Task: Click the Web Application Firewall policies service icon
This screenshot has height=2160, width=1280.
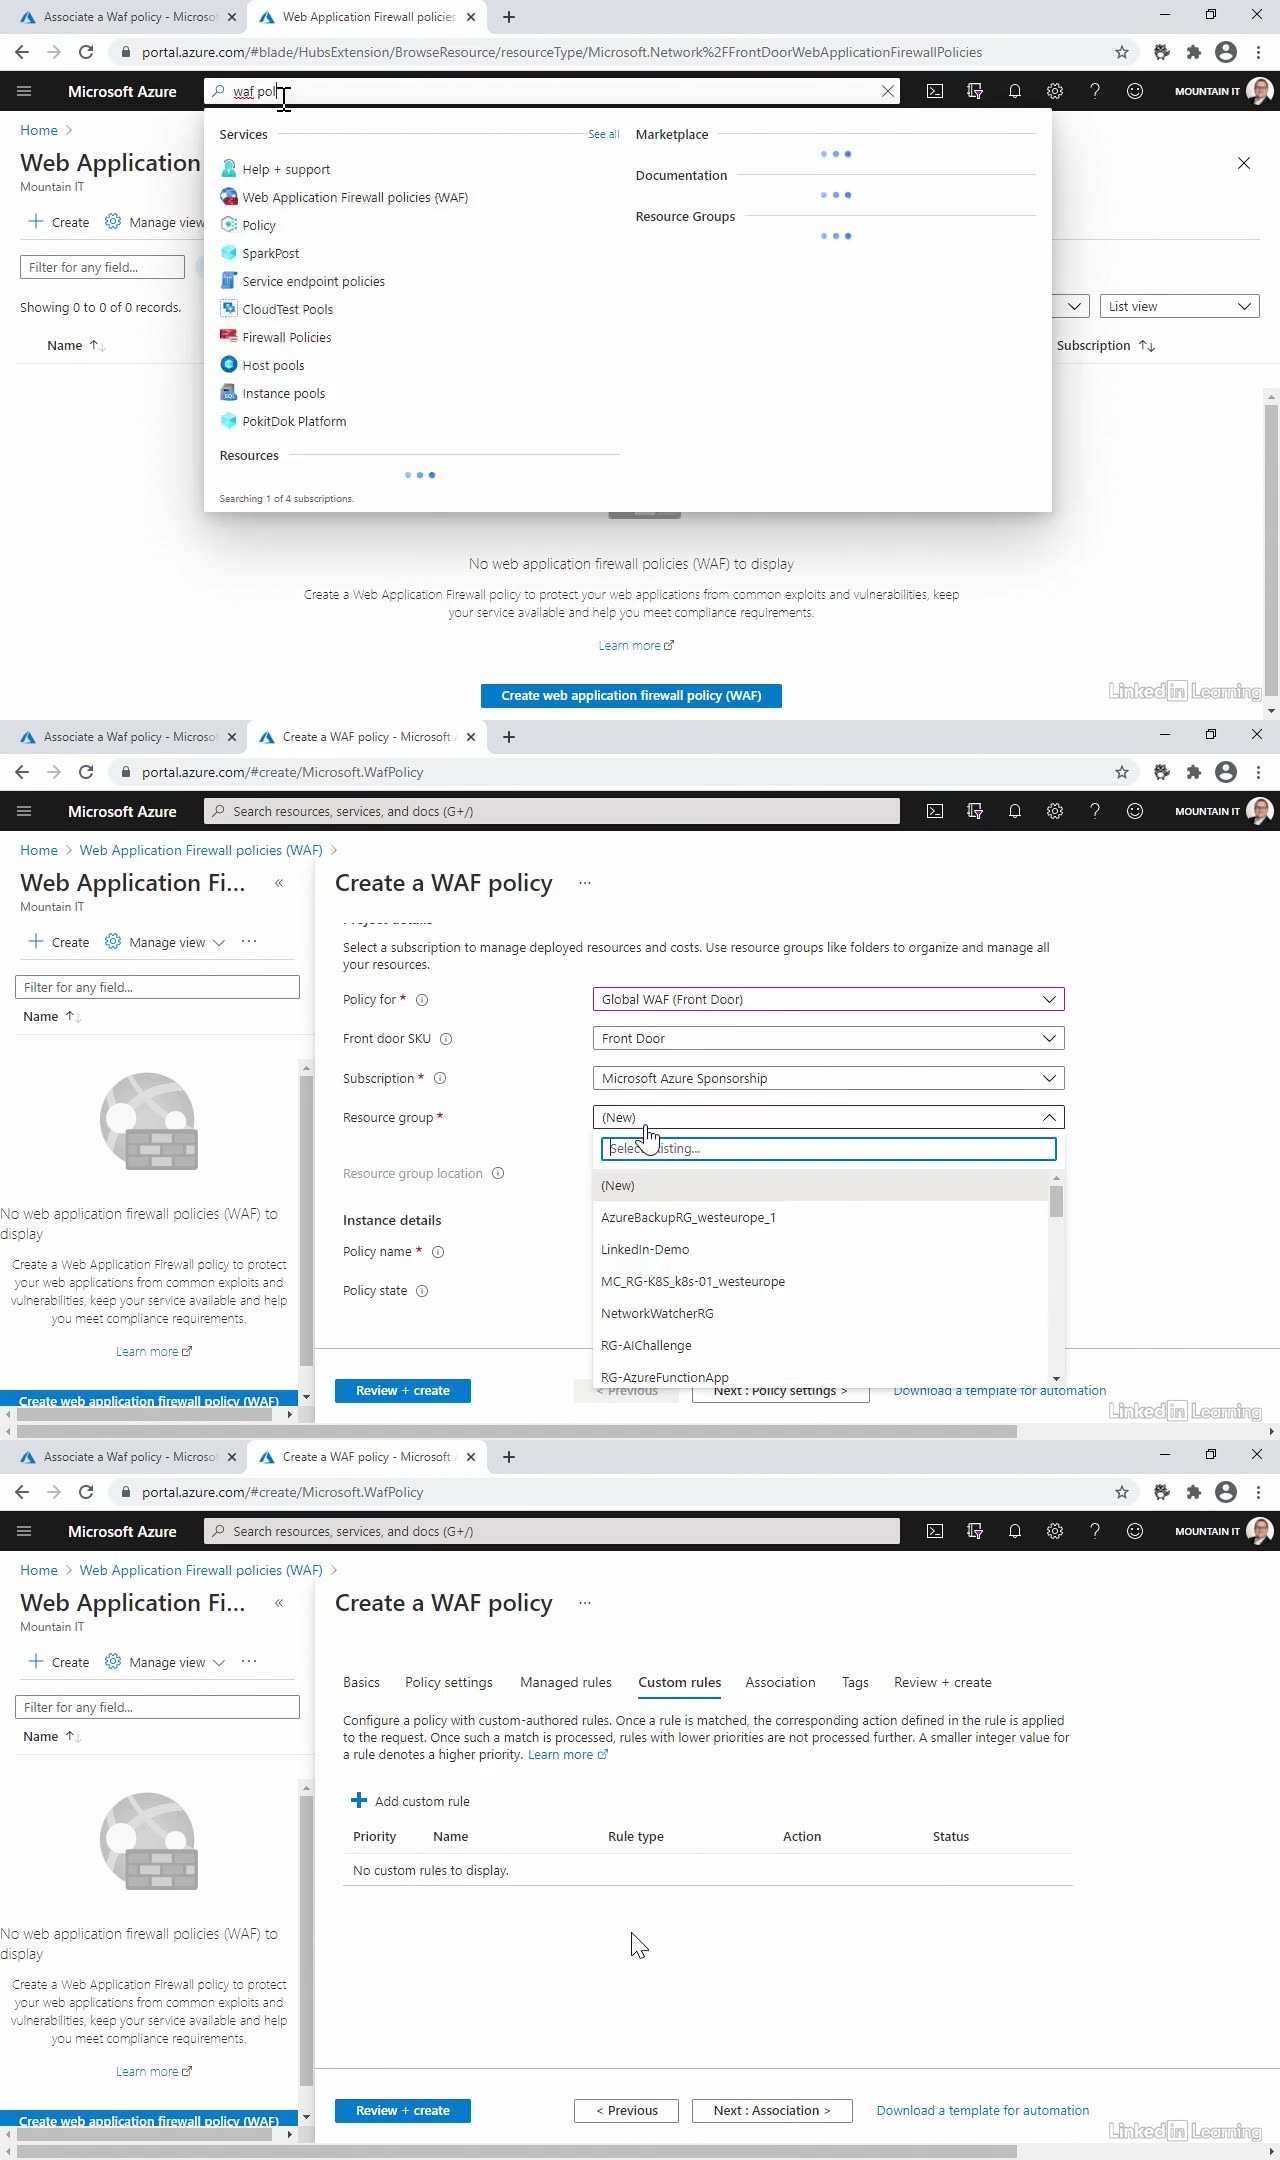Action: (x=229, y=197)
